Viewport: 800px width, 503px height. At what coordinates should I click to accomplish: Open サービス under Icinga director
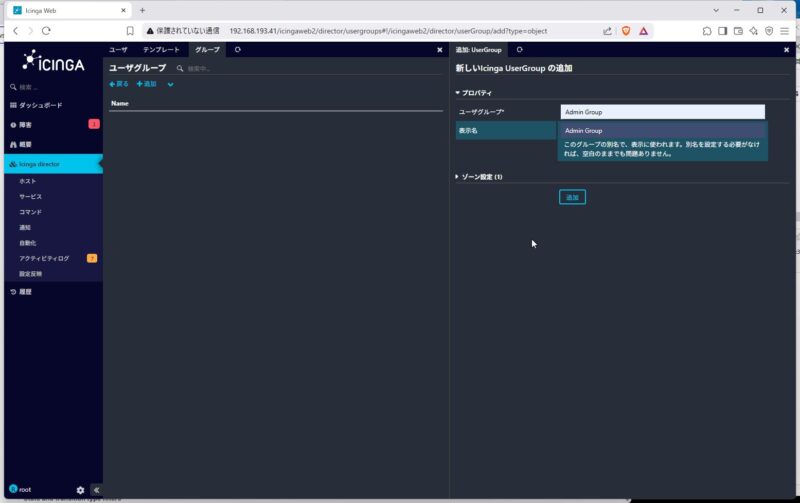tap(31, 196)
